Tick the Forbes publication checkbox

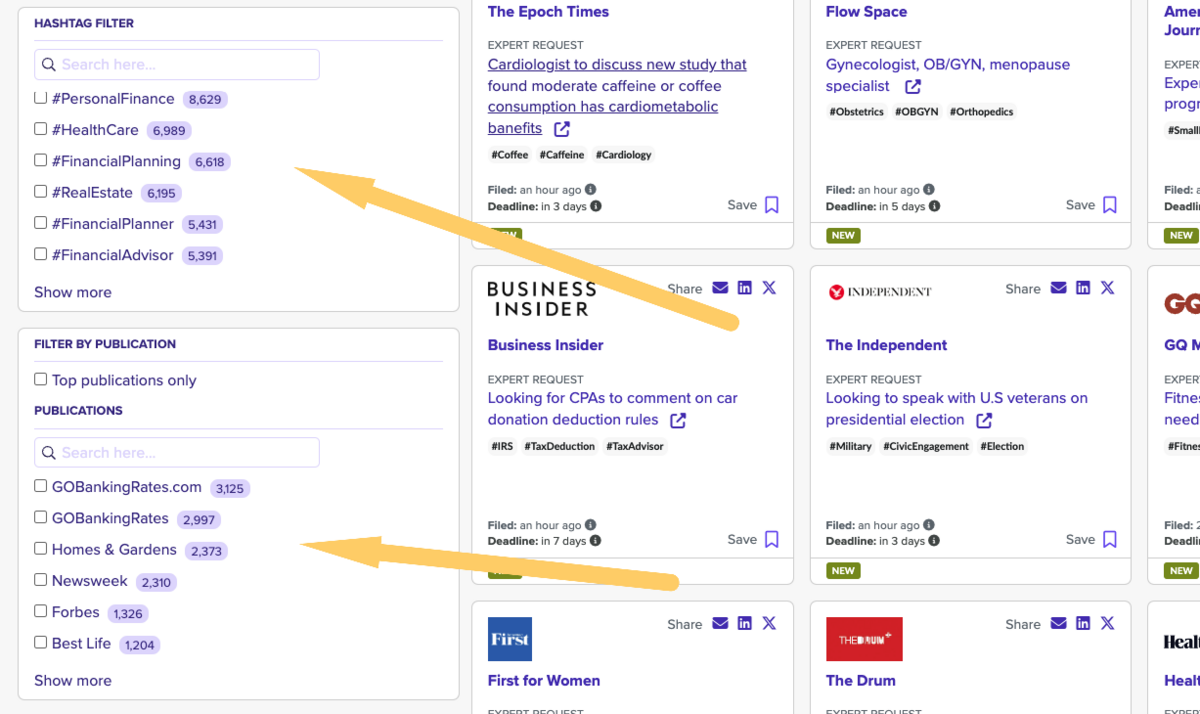tap(41, 611)
